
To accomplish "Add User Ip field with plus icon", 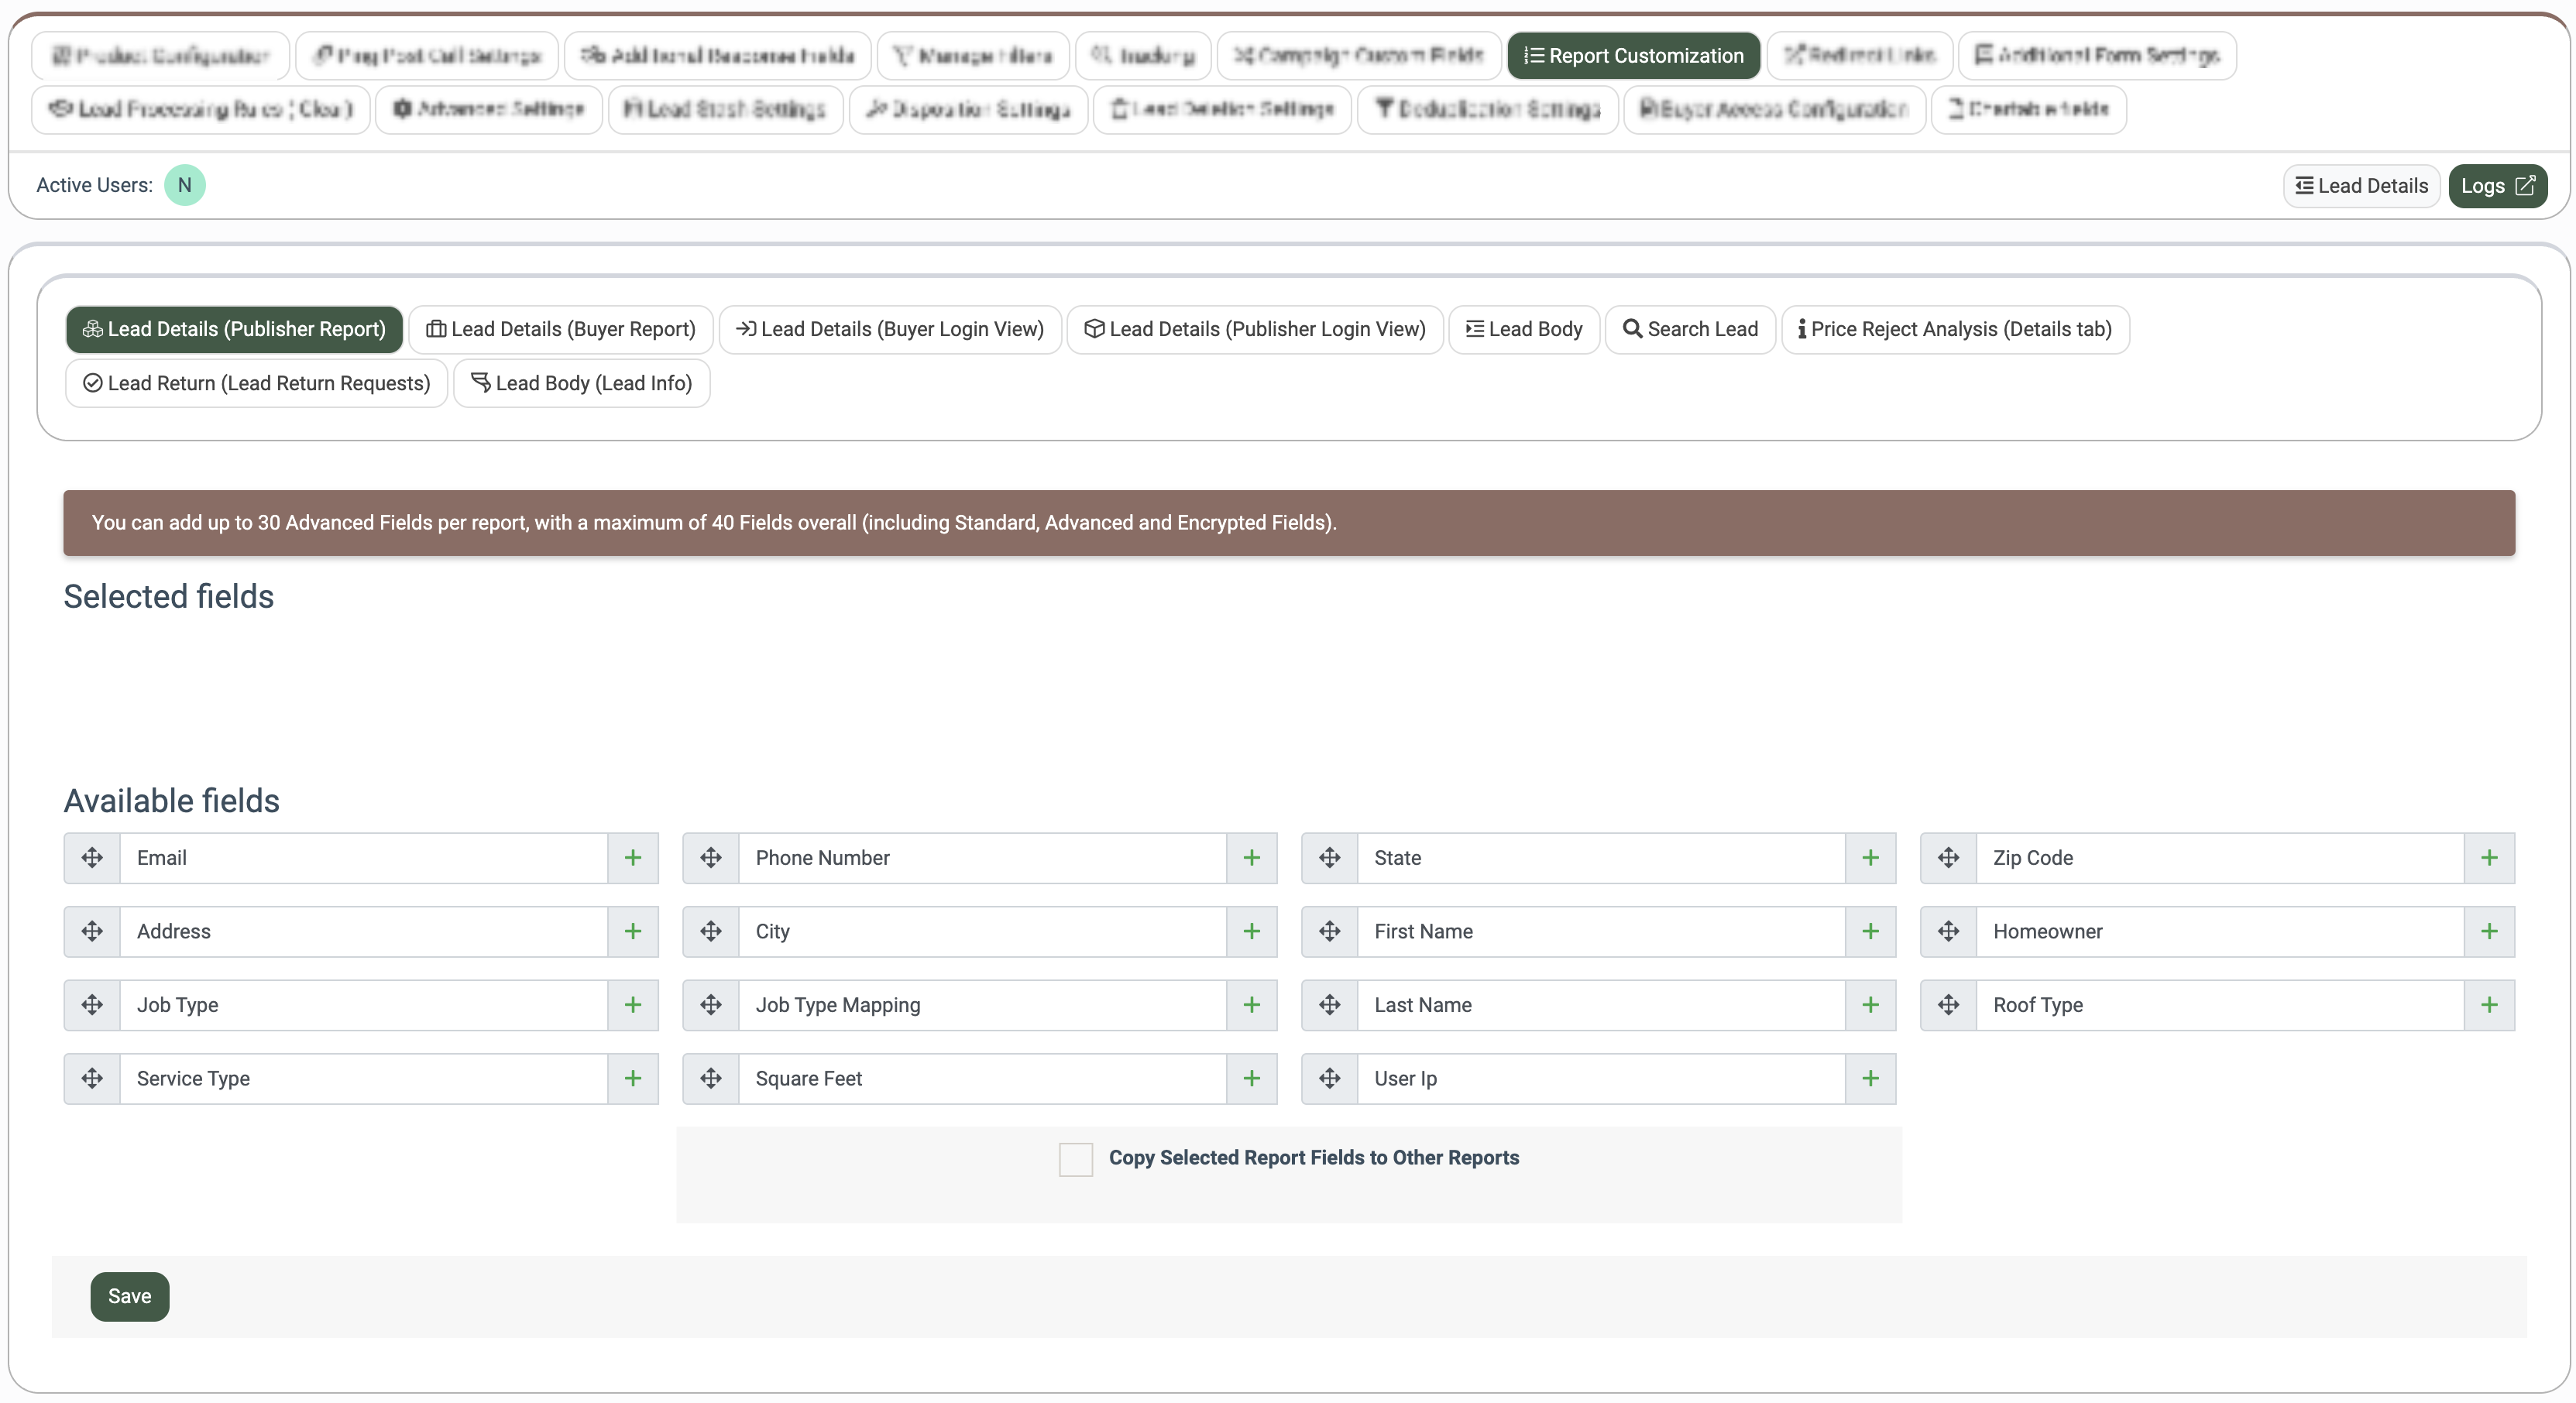I will [x=1870, y=1078].
